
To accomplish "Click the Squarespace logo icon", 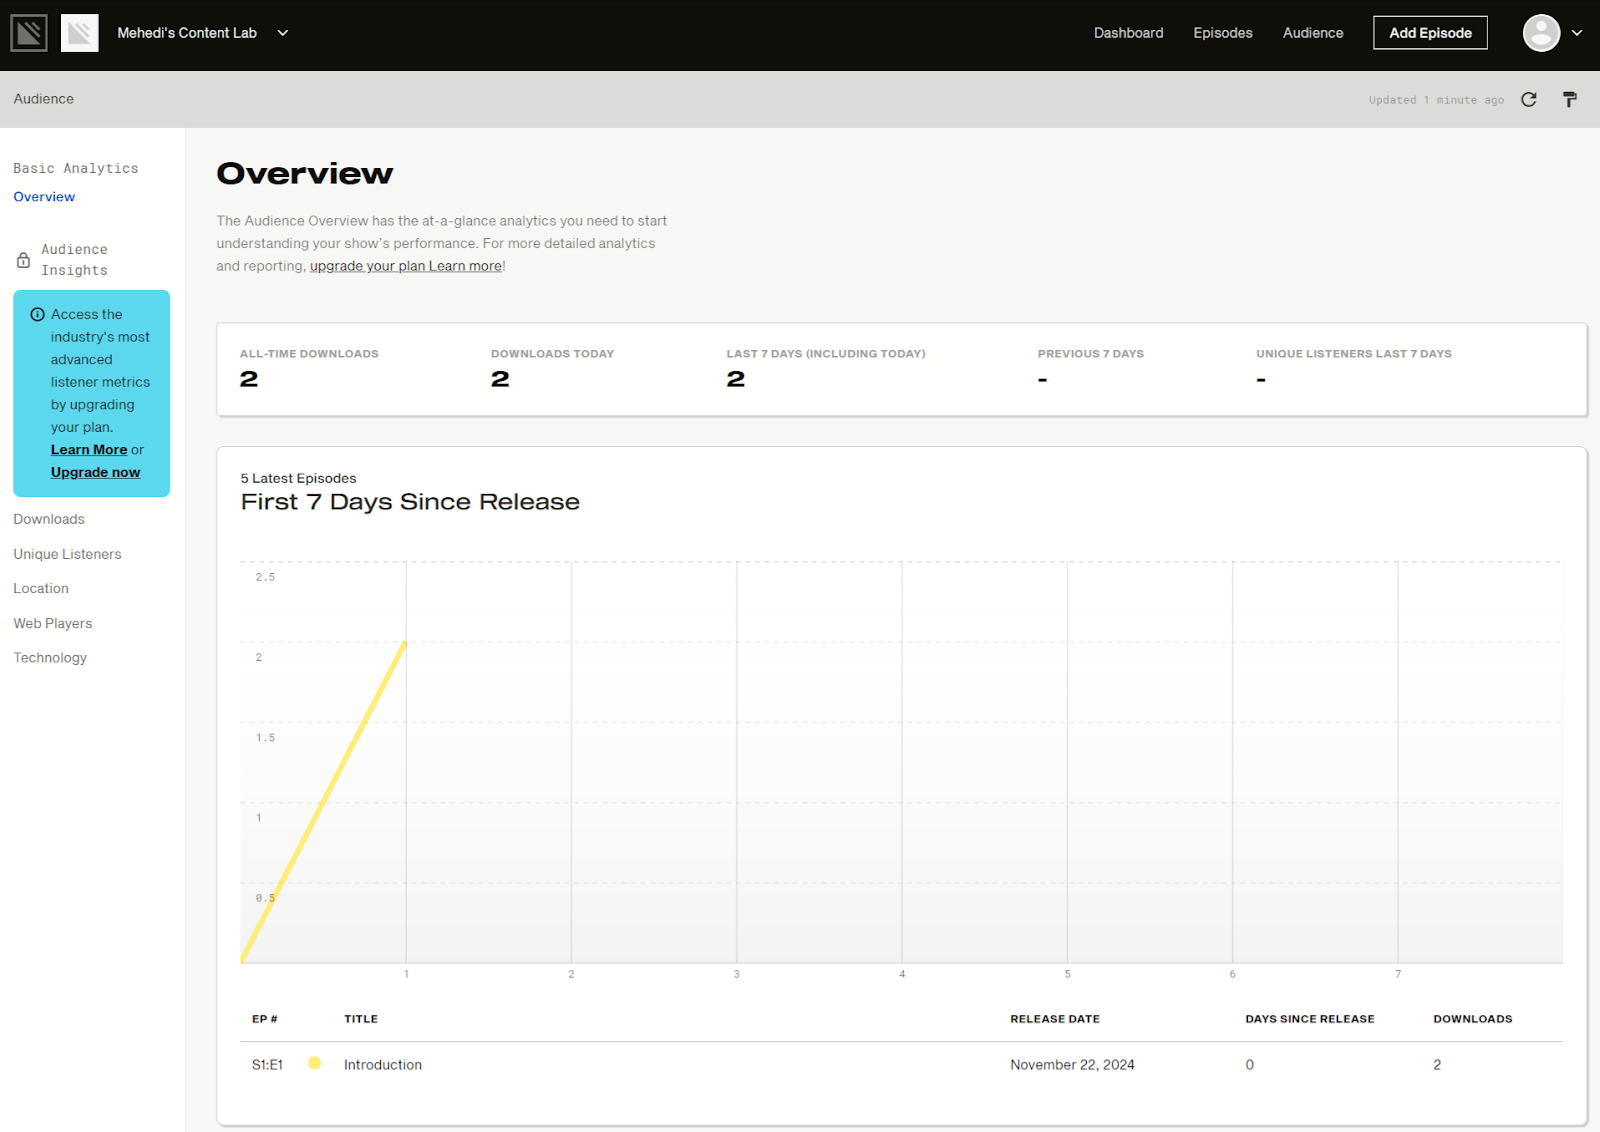I will click(29, 33).
